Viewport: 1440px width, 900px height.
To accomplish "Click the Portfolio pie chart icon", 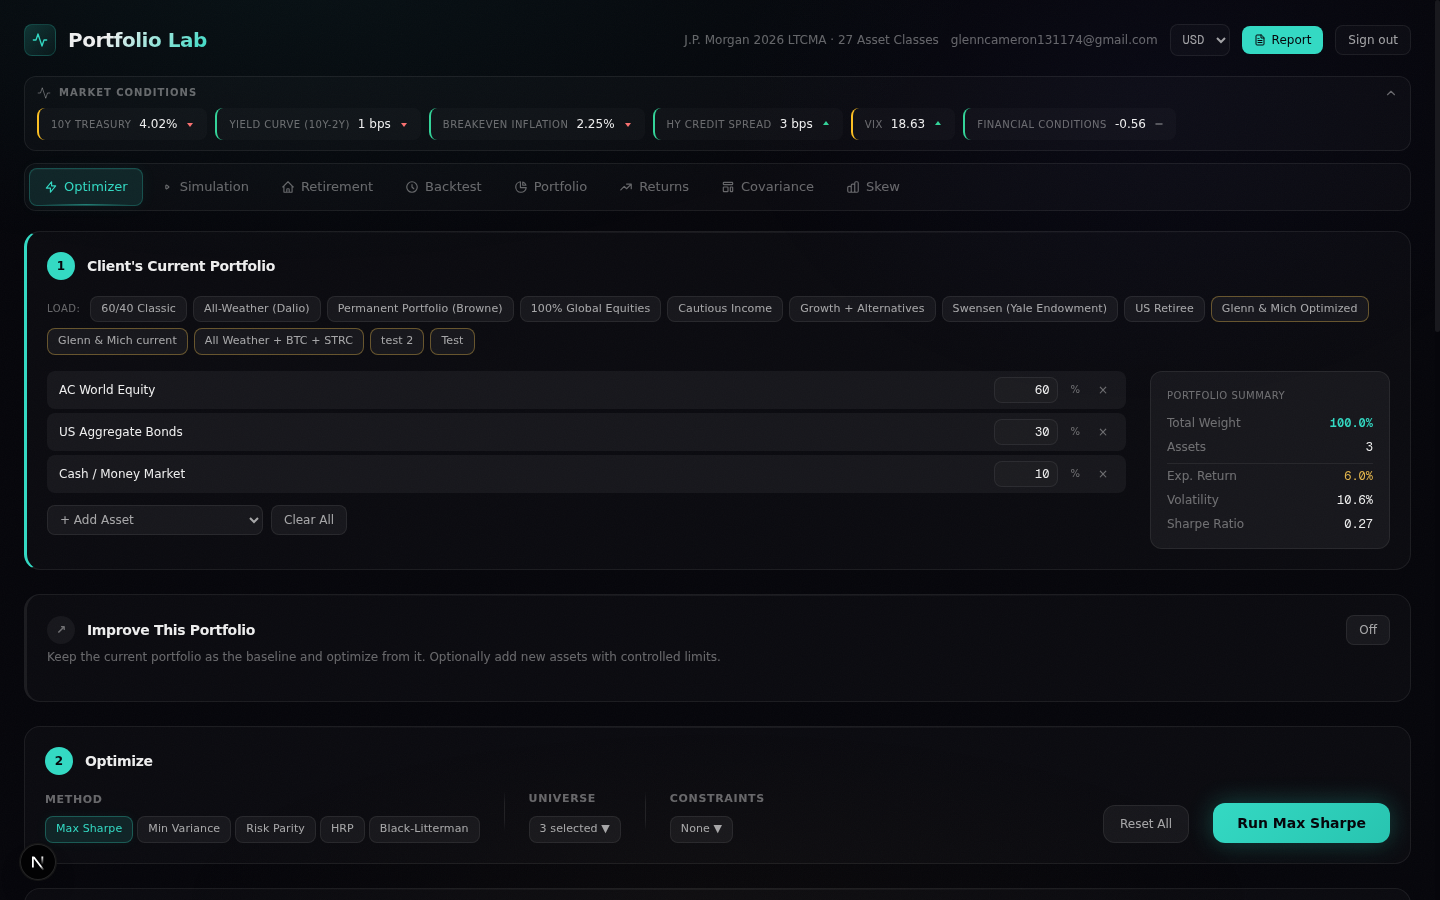I will (520, 187).
